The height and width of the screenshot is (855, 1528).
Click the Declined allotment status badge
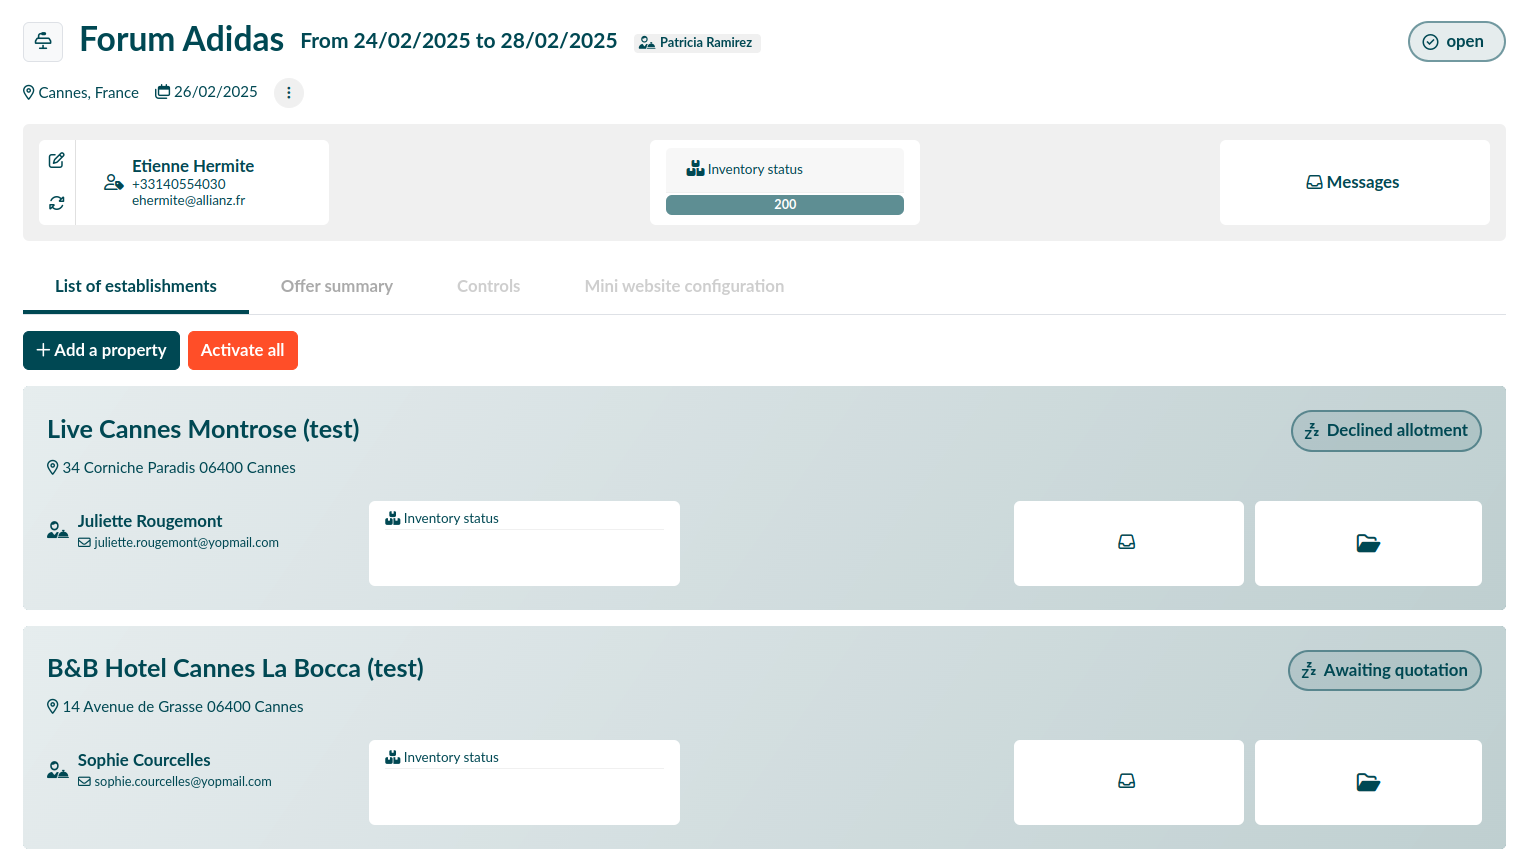click(x=1386, y=431)
